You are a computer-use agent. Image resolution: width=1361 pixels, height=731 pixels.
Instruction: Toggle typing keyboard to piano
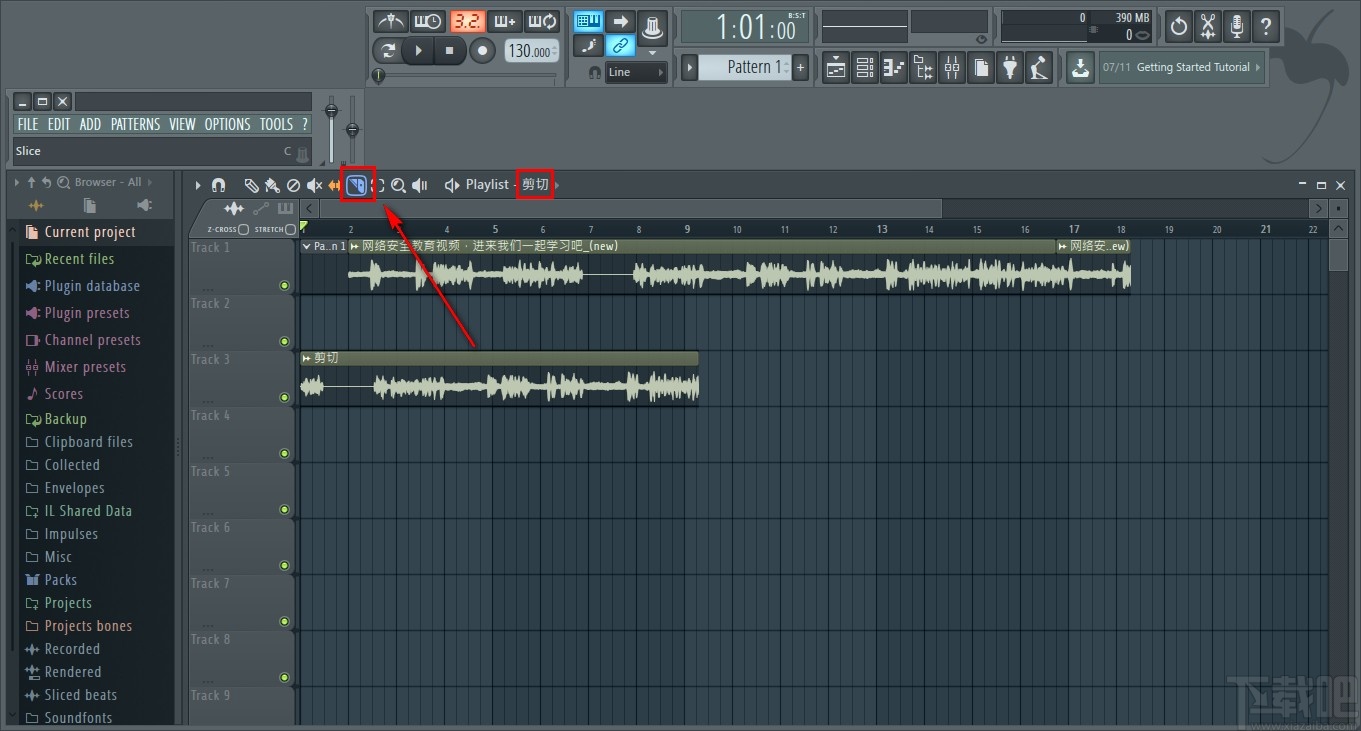coord(588,21)
